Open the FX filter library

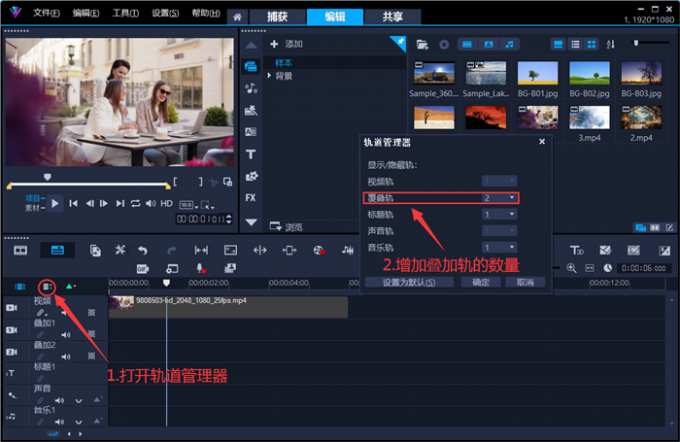250,198
